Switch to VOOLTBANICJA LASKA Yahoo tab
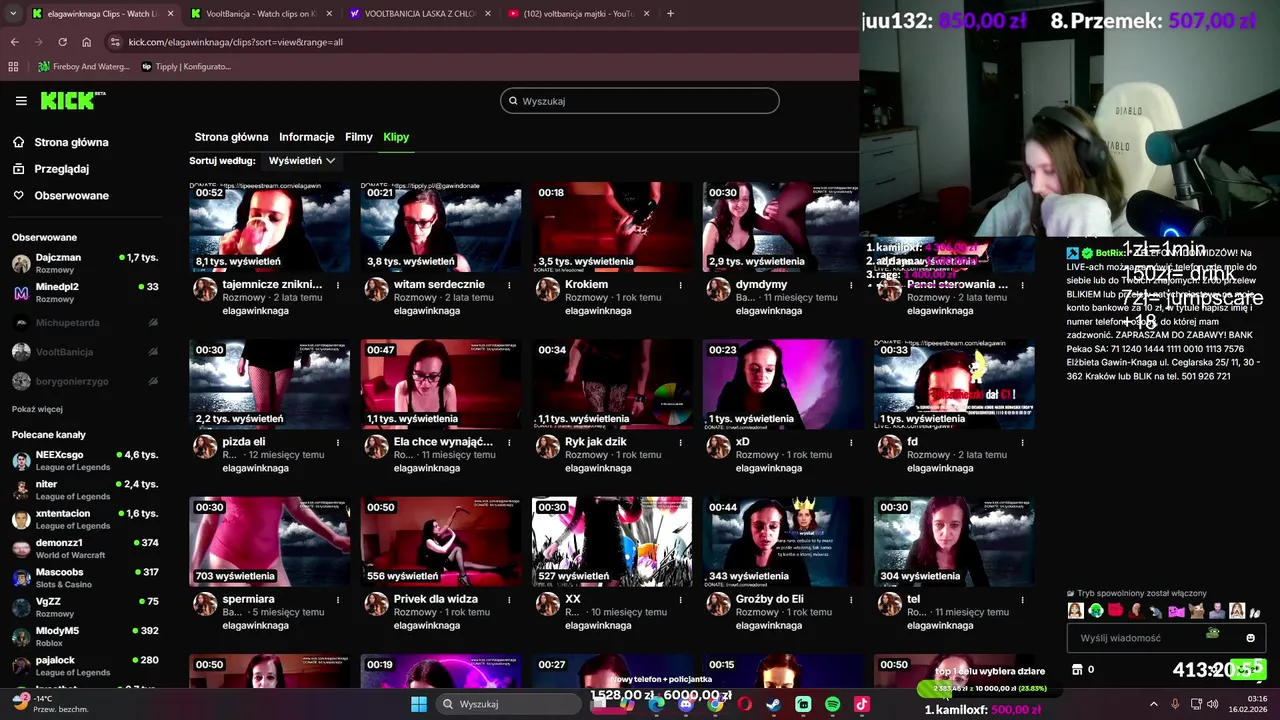Screen dimensions: 1280x720 419,14
